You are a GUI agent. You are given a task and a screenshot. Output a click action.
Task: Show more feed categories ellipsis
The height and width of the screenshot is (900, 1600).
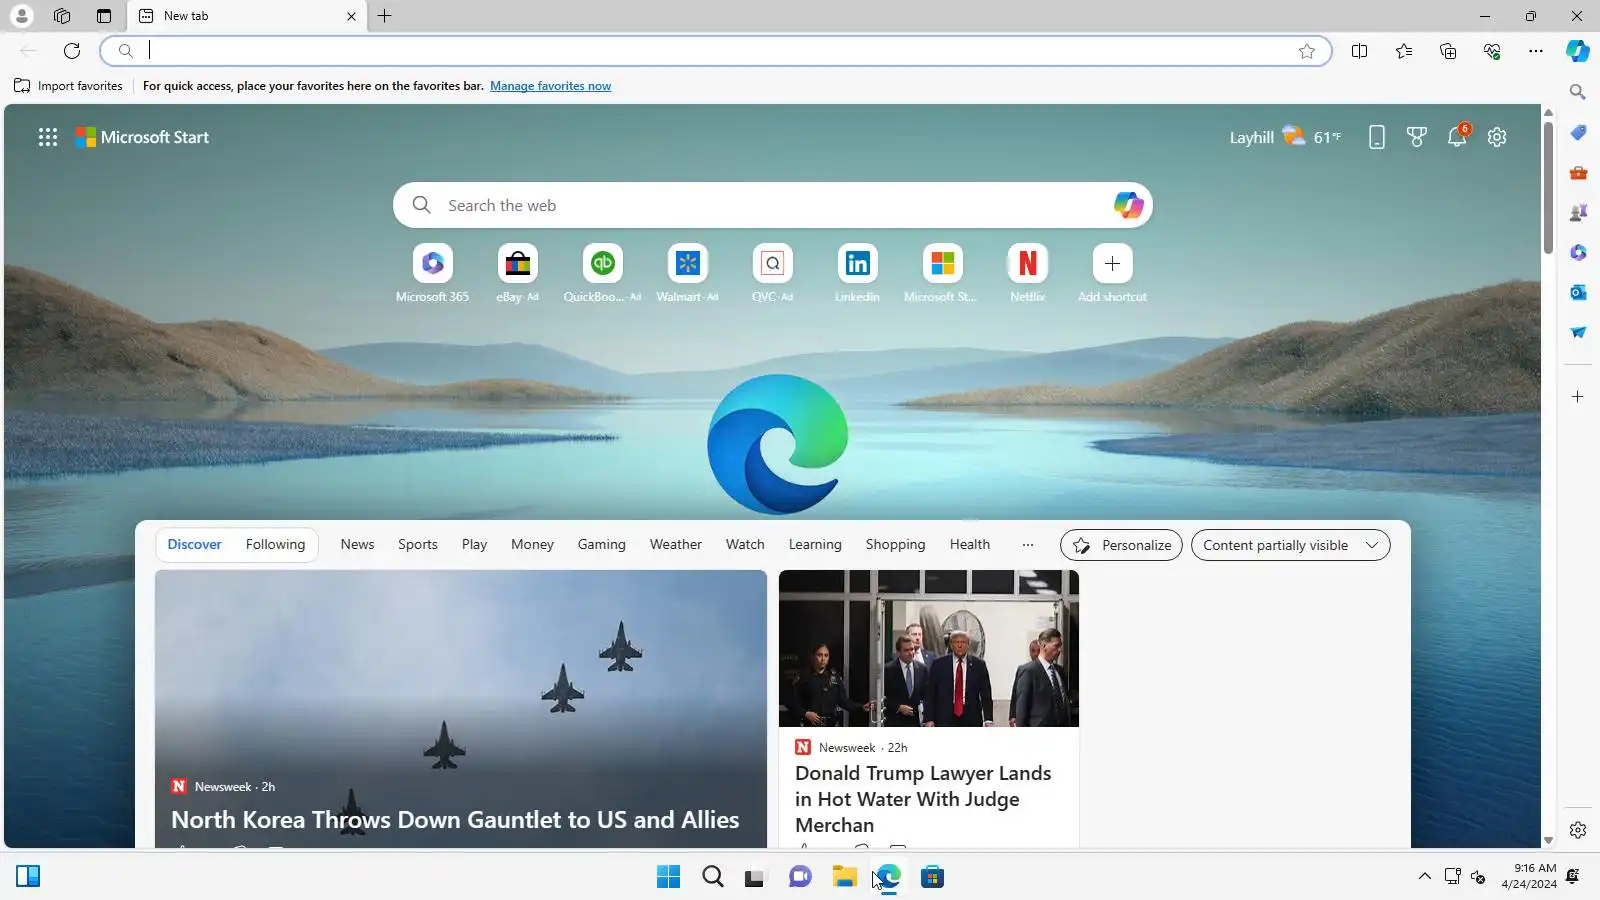point(1028,545)
